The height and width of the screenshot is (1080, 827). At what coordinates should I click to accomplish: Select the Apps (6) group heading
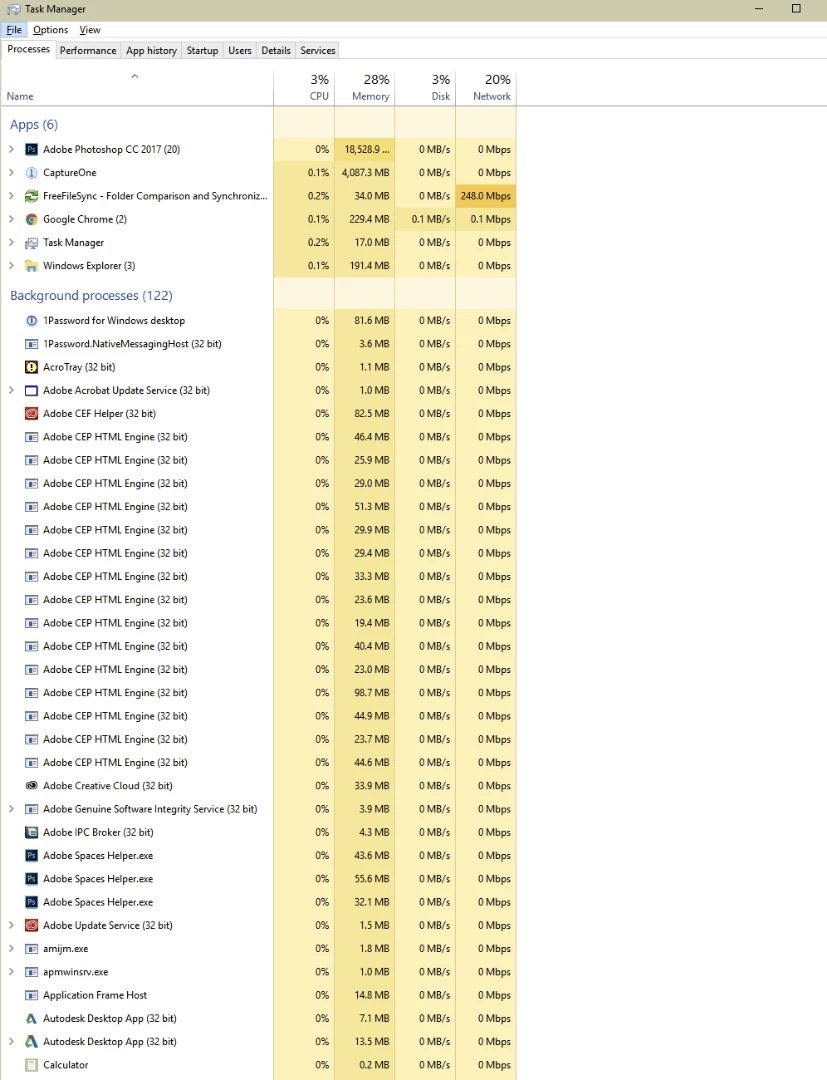pos(34,125)
